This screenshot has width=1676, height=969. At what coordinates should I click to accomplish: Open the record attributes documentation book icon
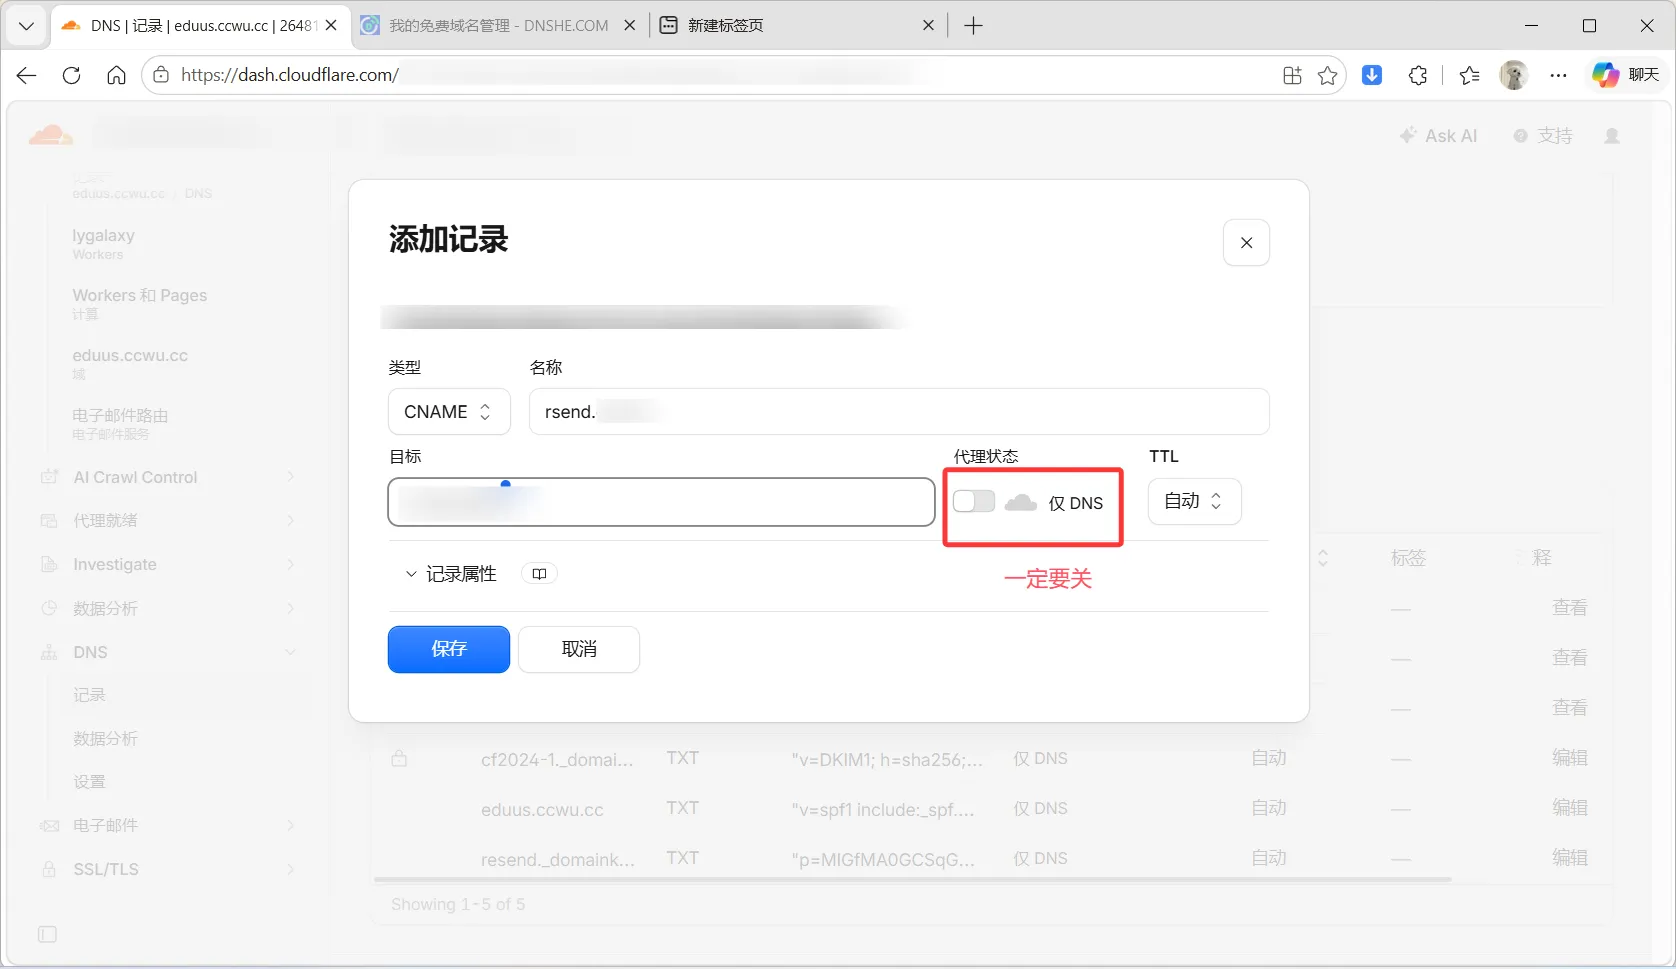(539, 574)
